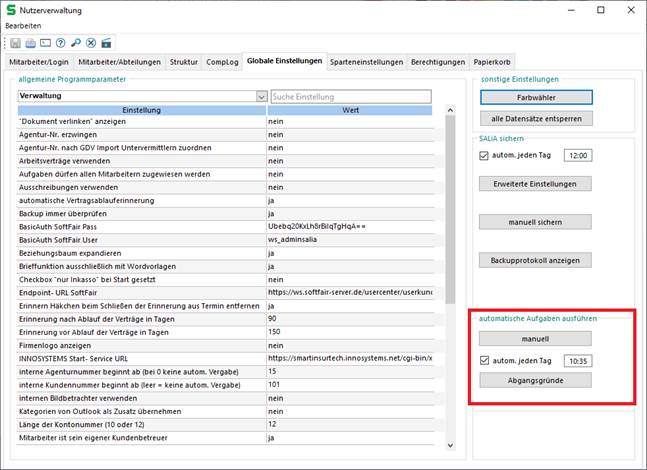Image resolution: width=647 pixels, height=470 pixels.
Task: Click the save disk icon in toolbar
Action: (16, 43)
